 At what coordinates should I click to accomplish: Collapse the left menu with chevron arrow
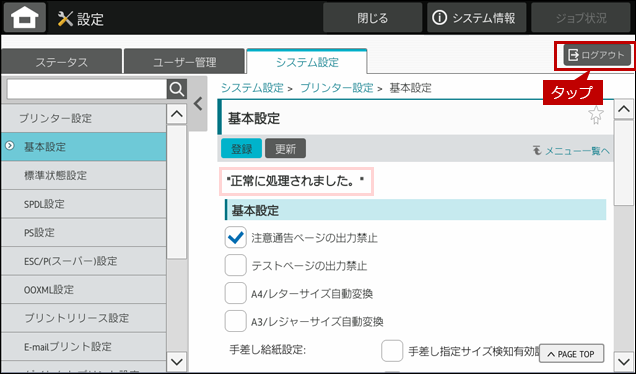[x=198, y=104]
